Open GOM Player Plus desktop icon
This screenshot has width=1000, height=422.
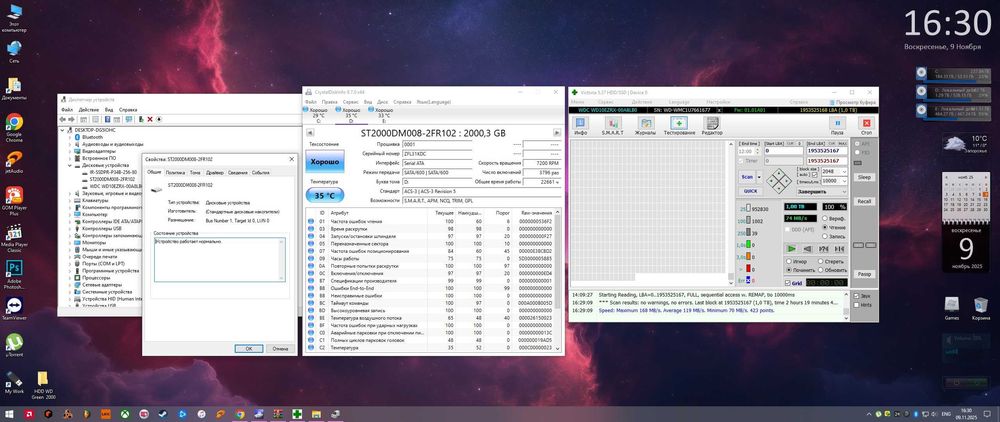point(13,201)
